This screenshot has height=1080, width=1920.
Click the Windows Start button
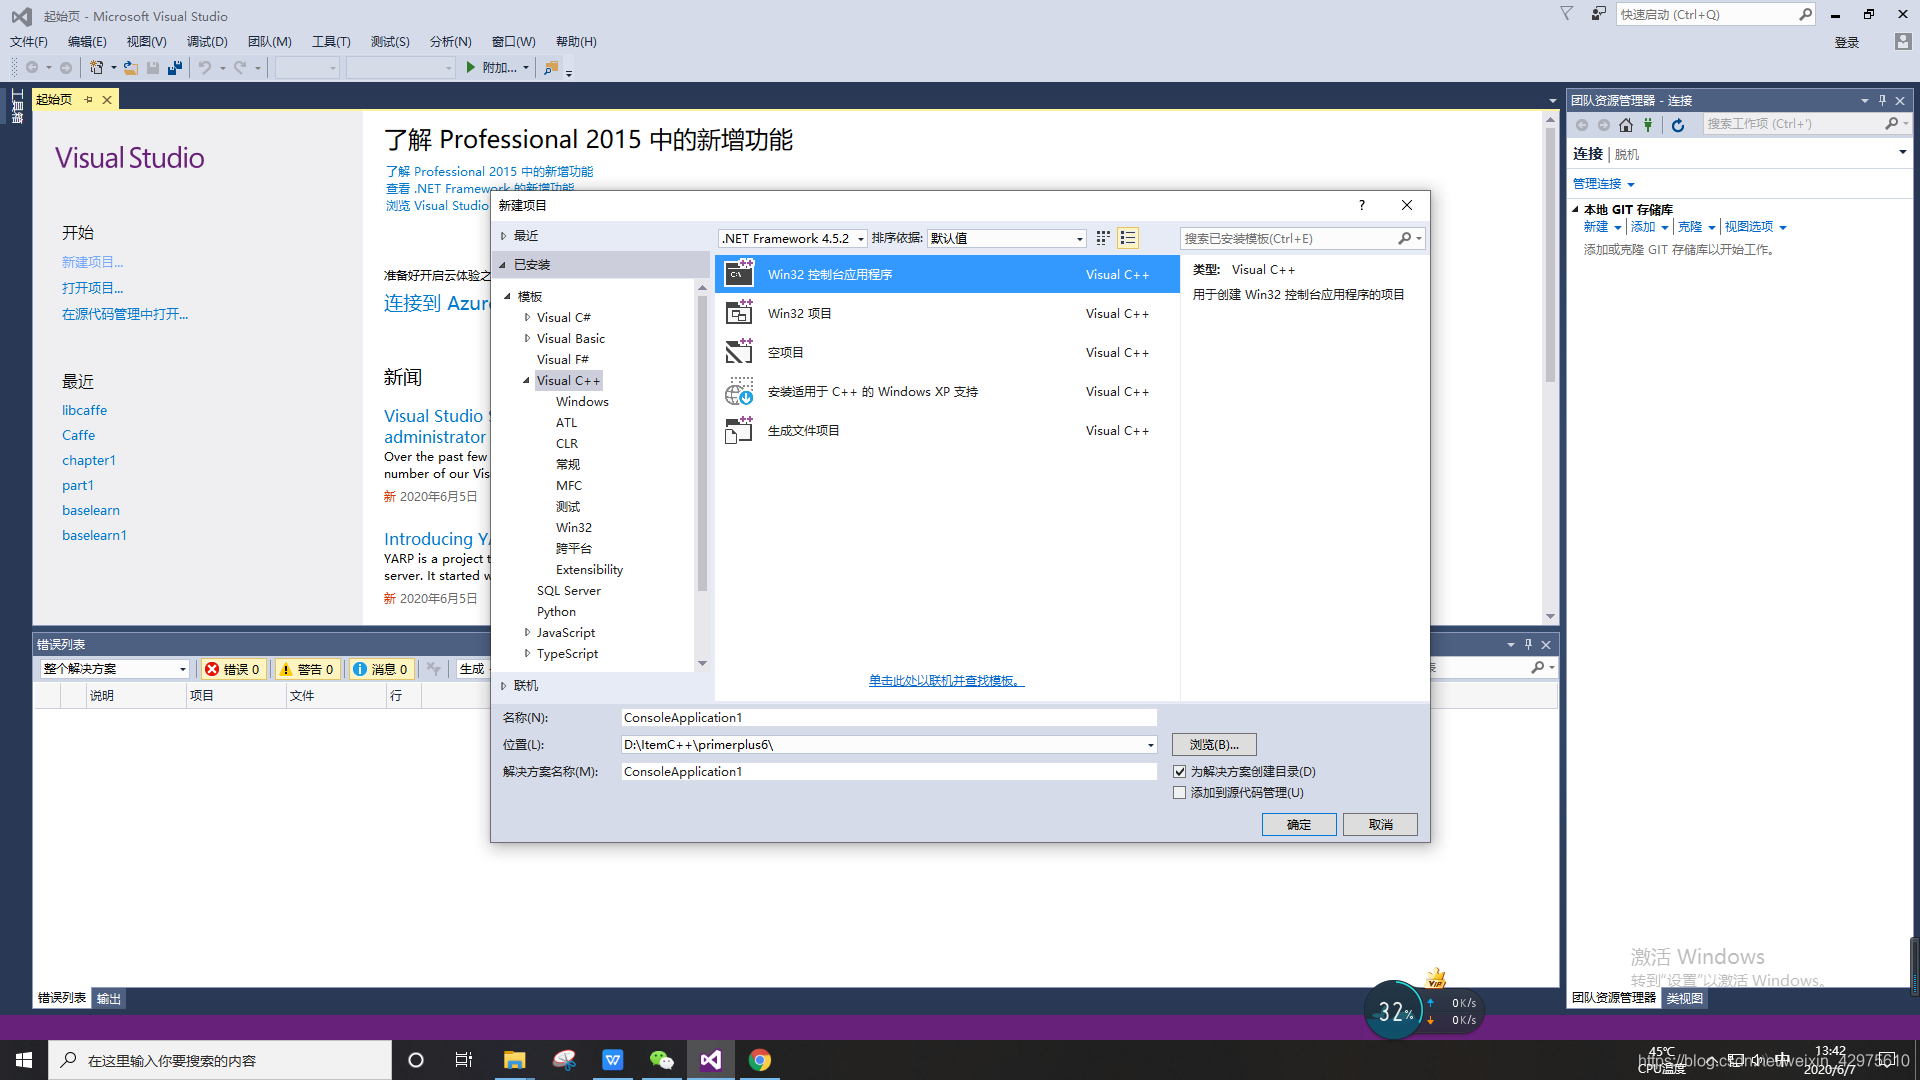click(24, 1060)
